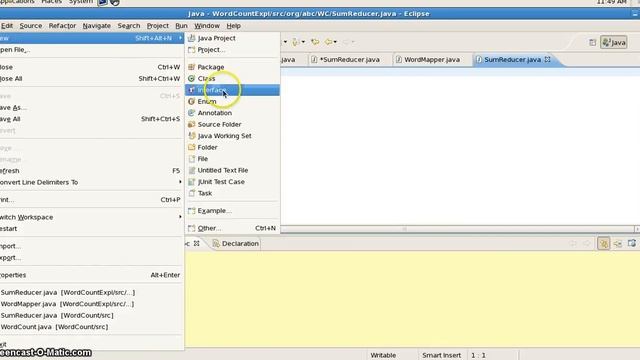Select Package in New submenu

[x=232, y=67]
